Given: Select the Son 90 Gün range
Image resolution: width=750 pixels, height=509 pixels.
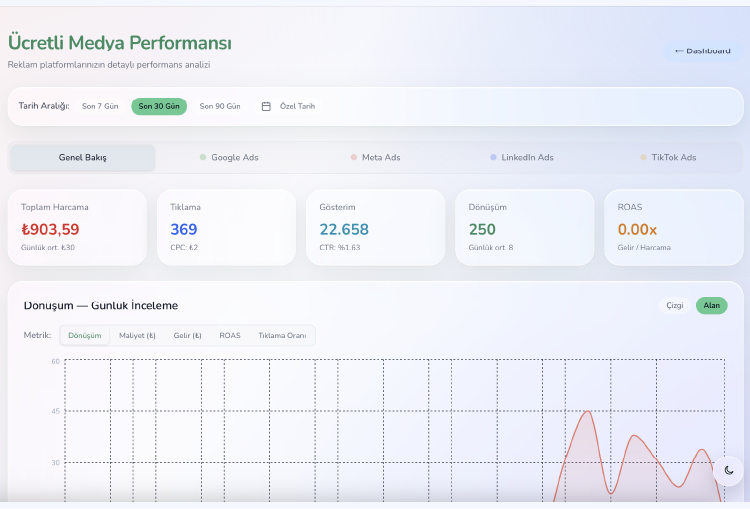Looking at the screenshot, I should pyautogui.click(x=220, y=106).
